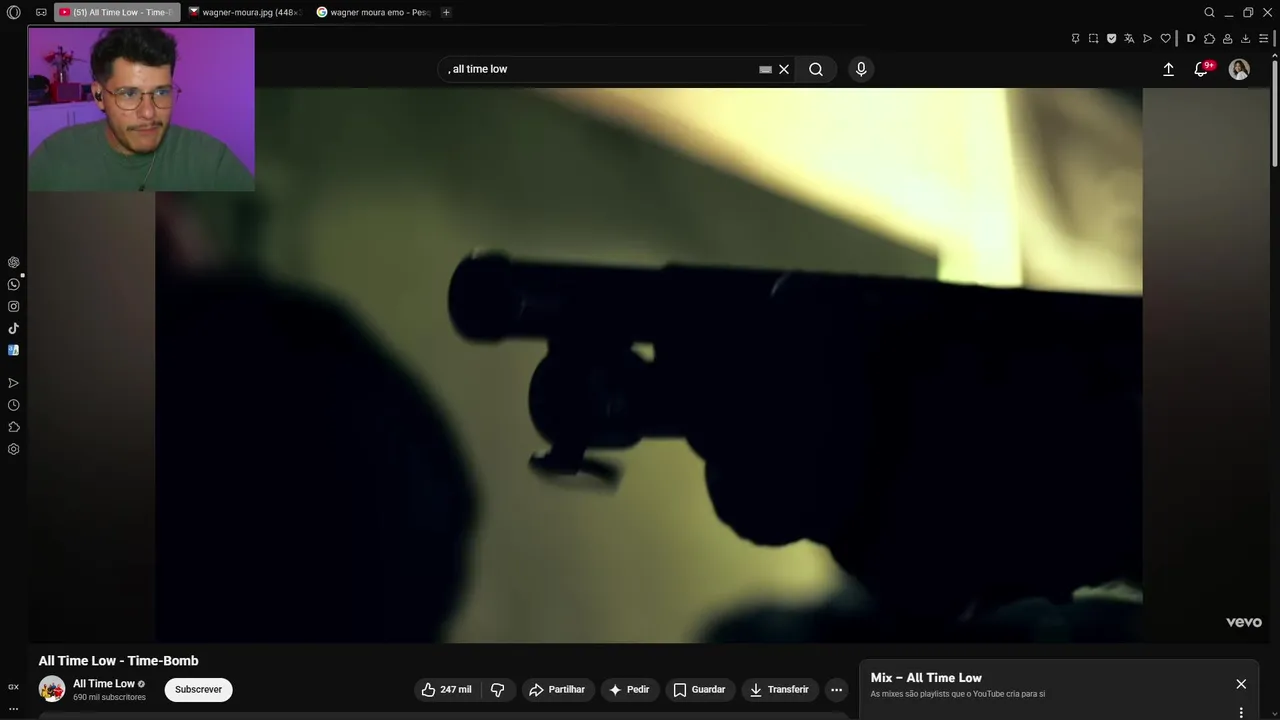Viewport: 1280px width, 720px height.
Task: Click the 690 mil subscritores text
Action: click(109, 697)
